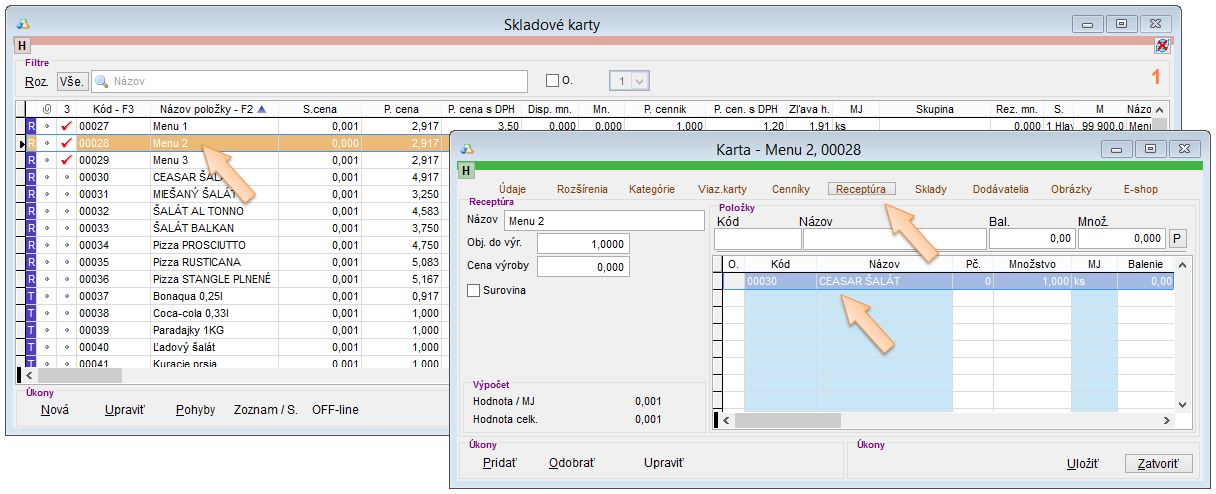Click the R type marker on the Menu 3 row
The width and height of the screenshot is (1216, 494).
[x=30, y=161]
